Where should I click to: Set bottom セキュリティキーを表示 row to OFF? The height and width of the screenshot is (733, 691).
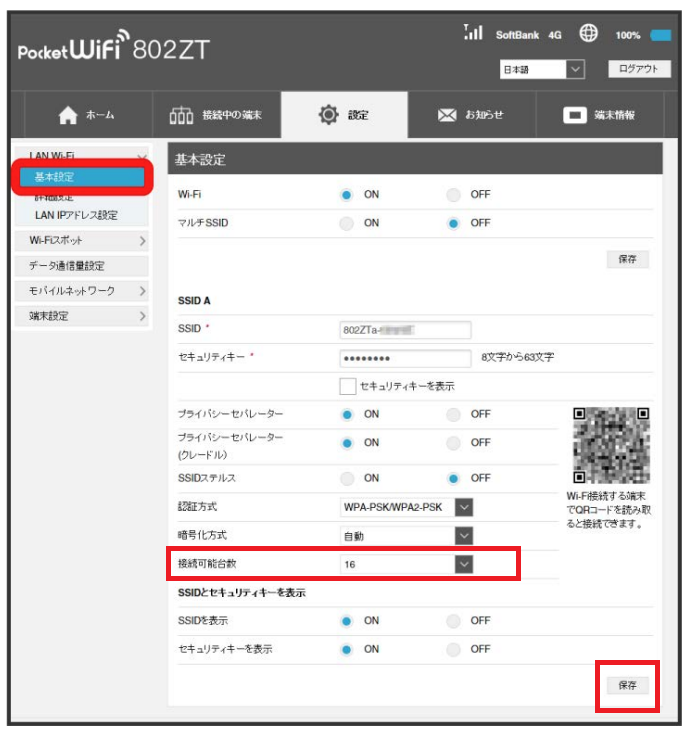(x=453, y=649)
